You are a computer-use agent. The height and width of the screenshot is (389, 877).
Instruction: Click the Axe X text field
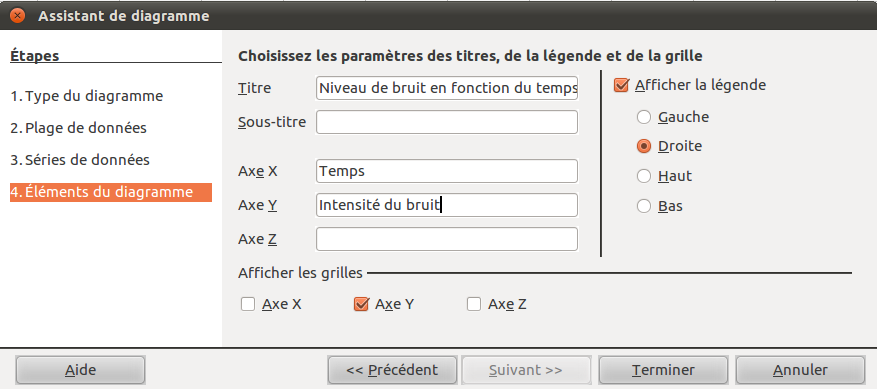pos(447,171)
